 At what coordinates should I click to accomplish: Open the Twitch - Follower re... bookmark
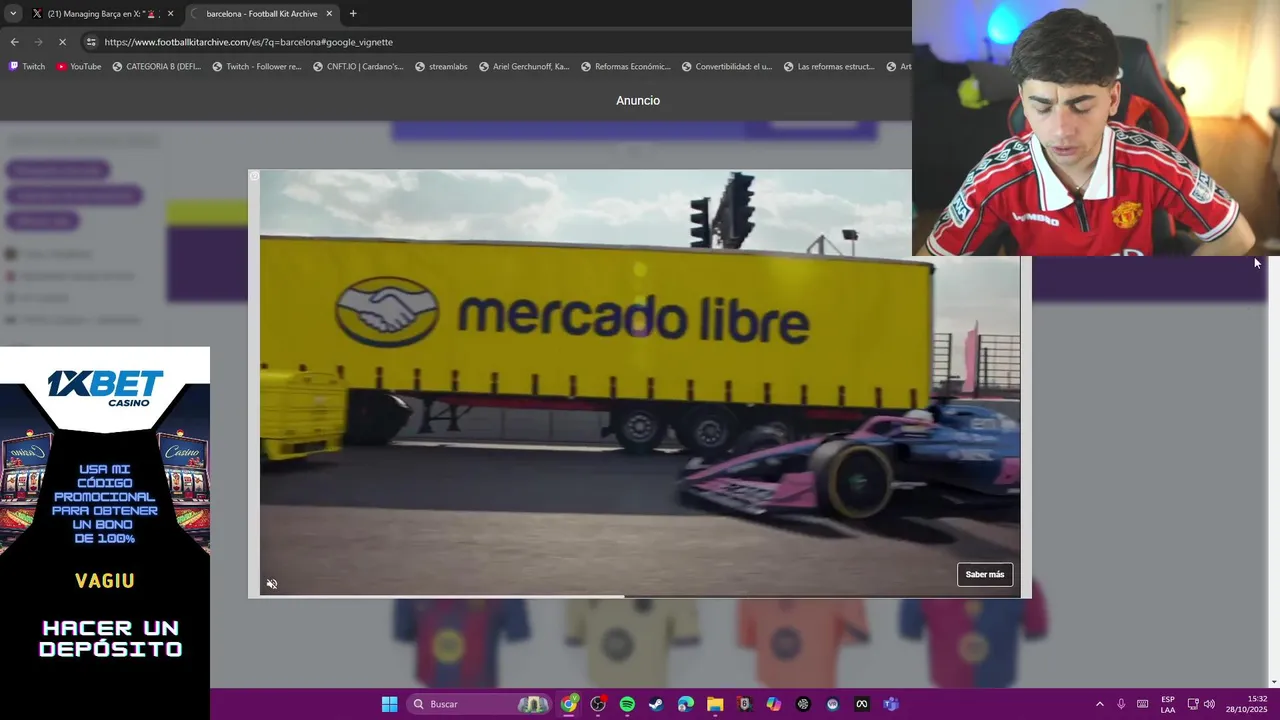[257, 67]
